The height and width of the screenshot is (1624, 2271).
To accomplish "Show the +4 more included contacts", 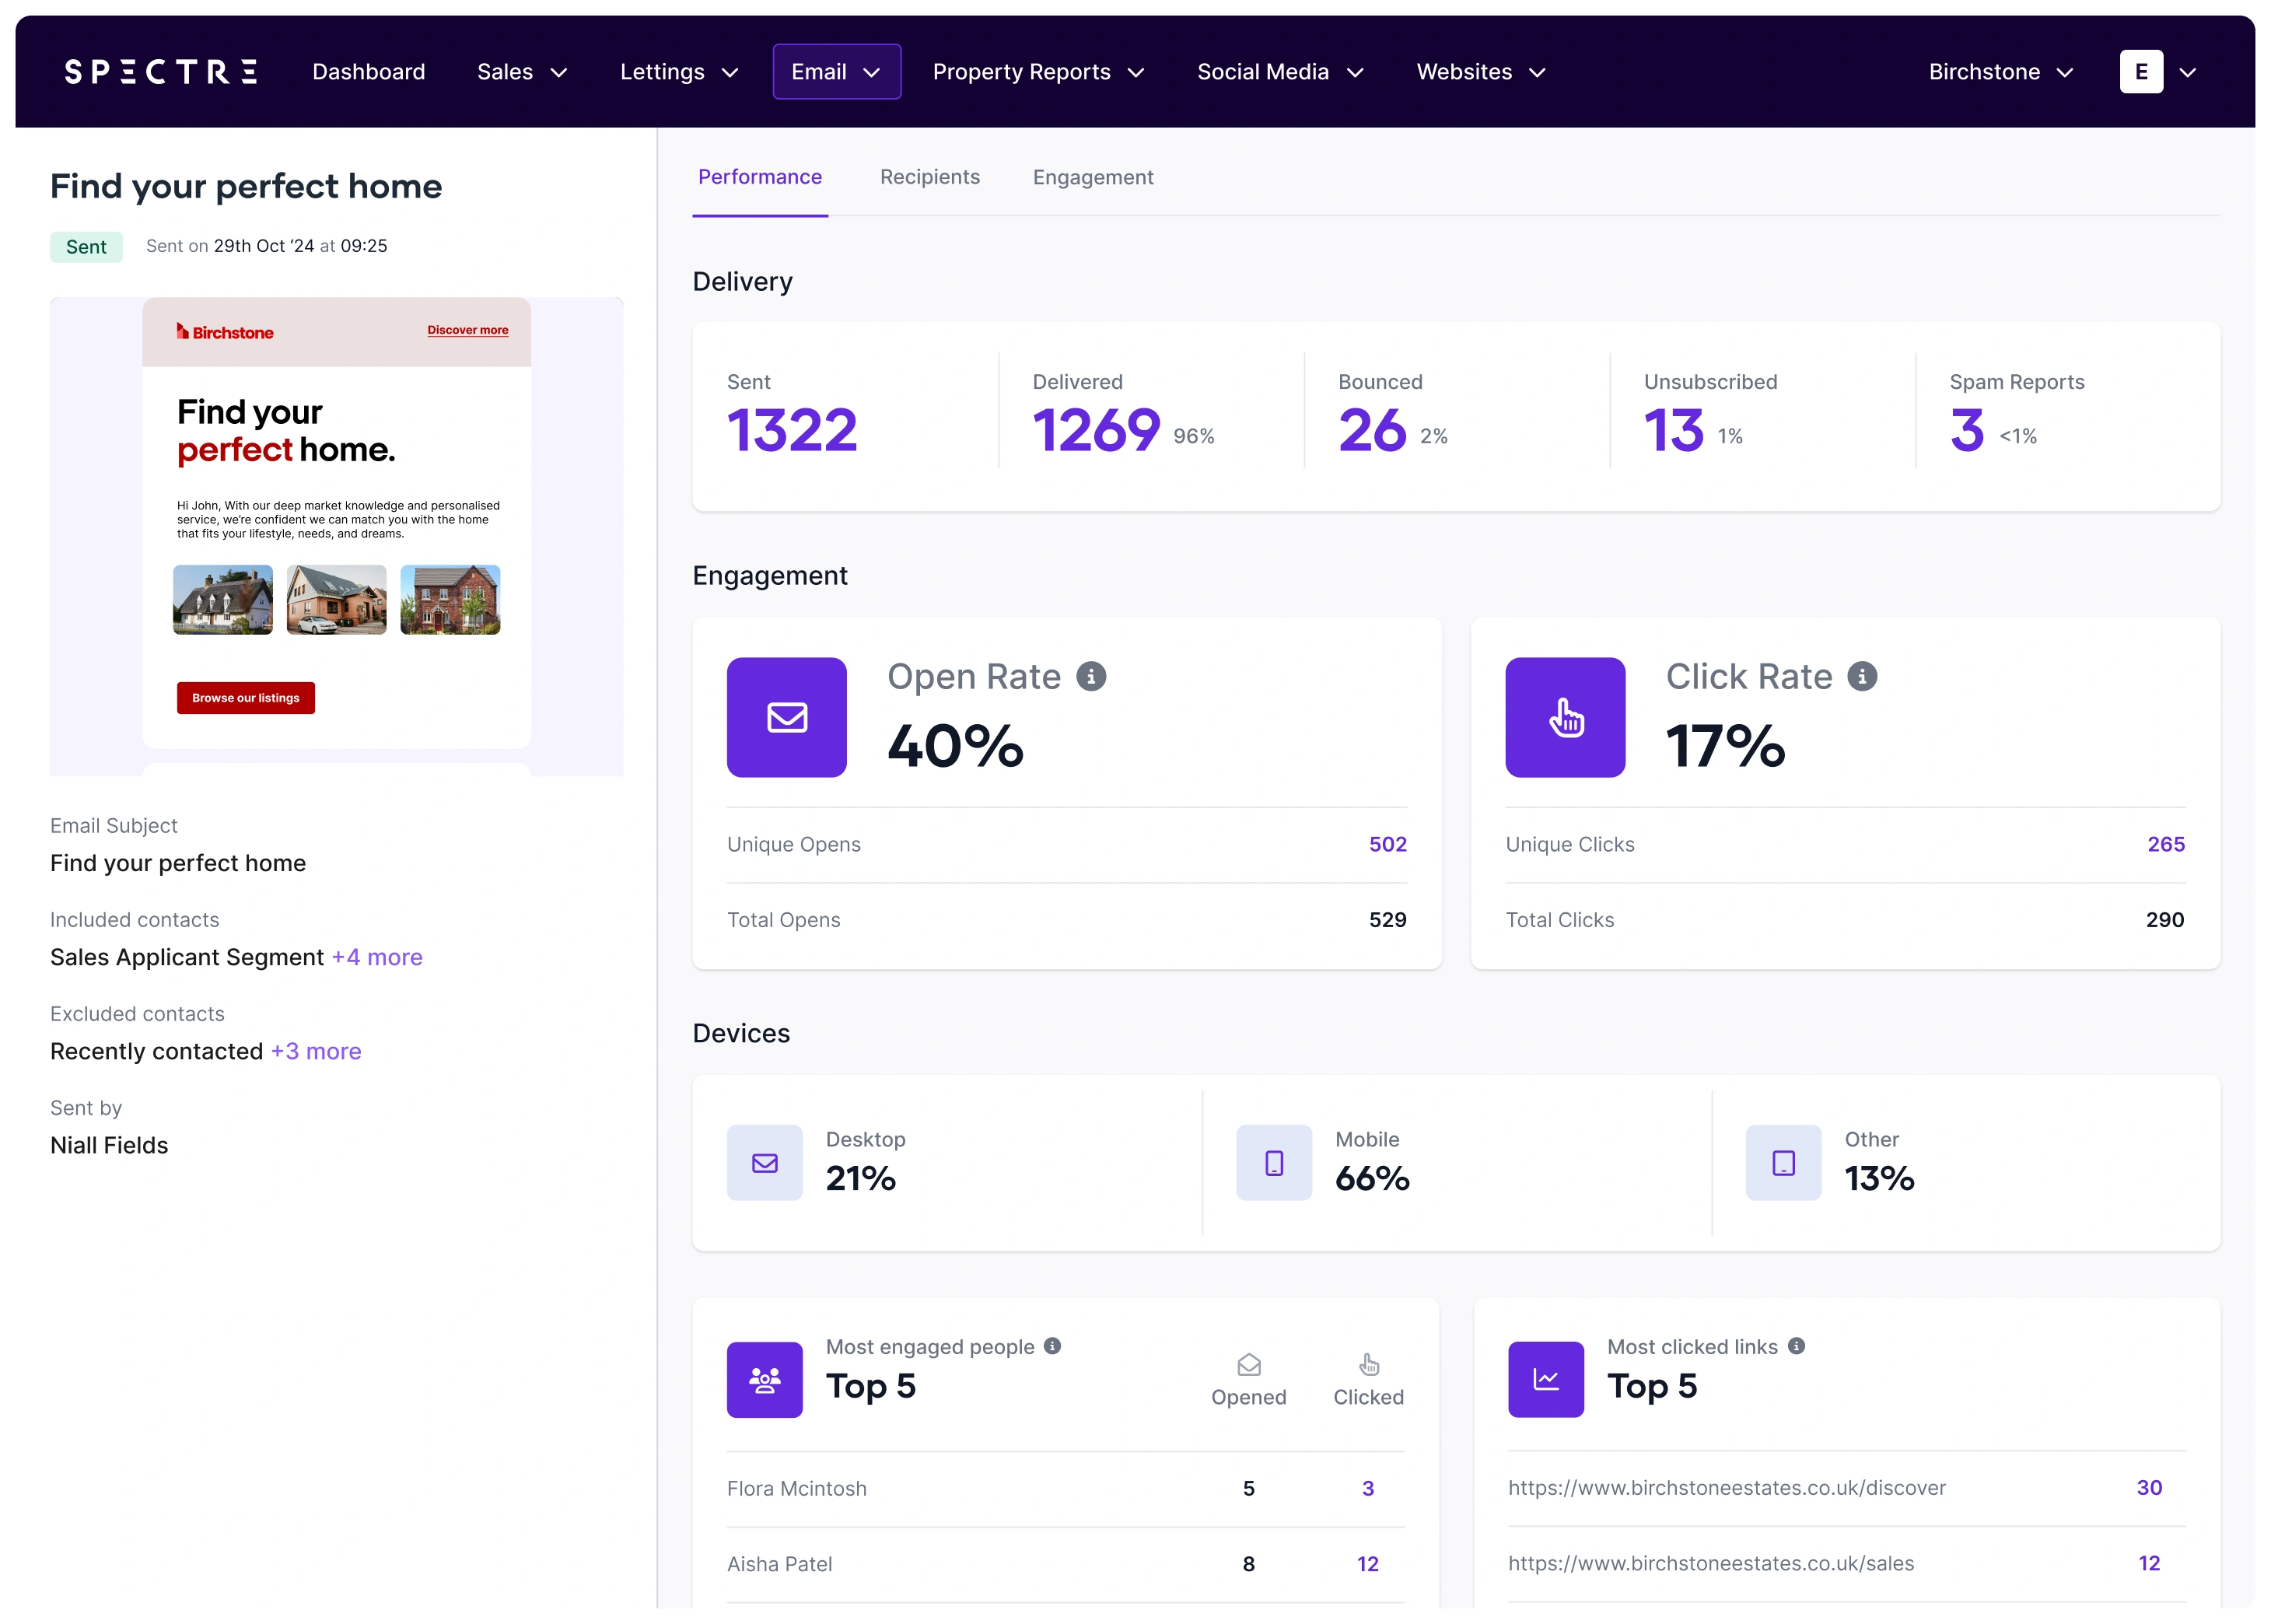I will [x=377, y=957].
